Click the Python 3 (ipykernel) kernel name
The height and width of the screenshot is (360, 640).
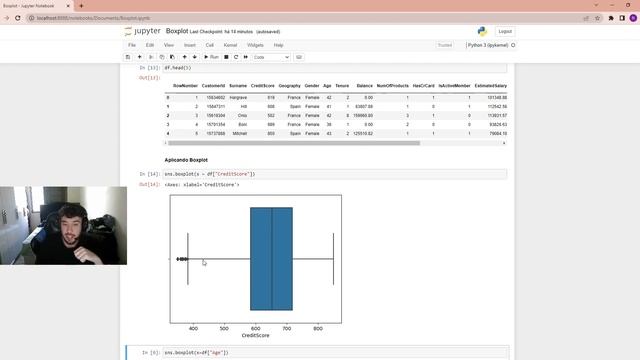[x=488, y=45]
